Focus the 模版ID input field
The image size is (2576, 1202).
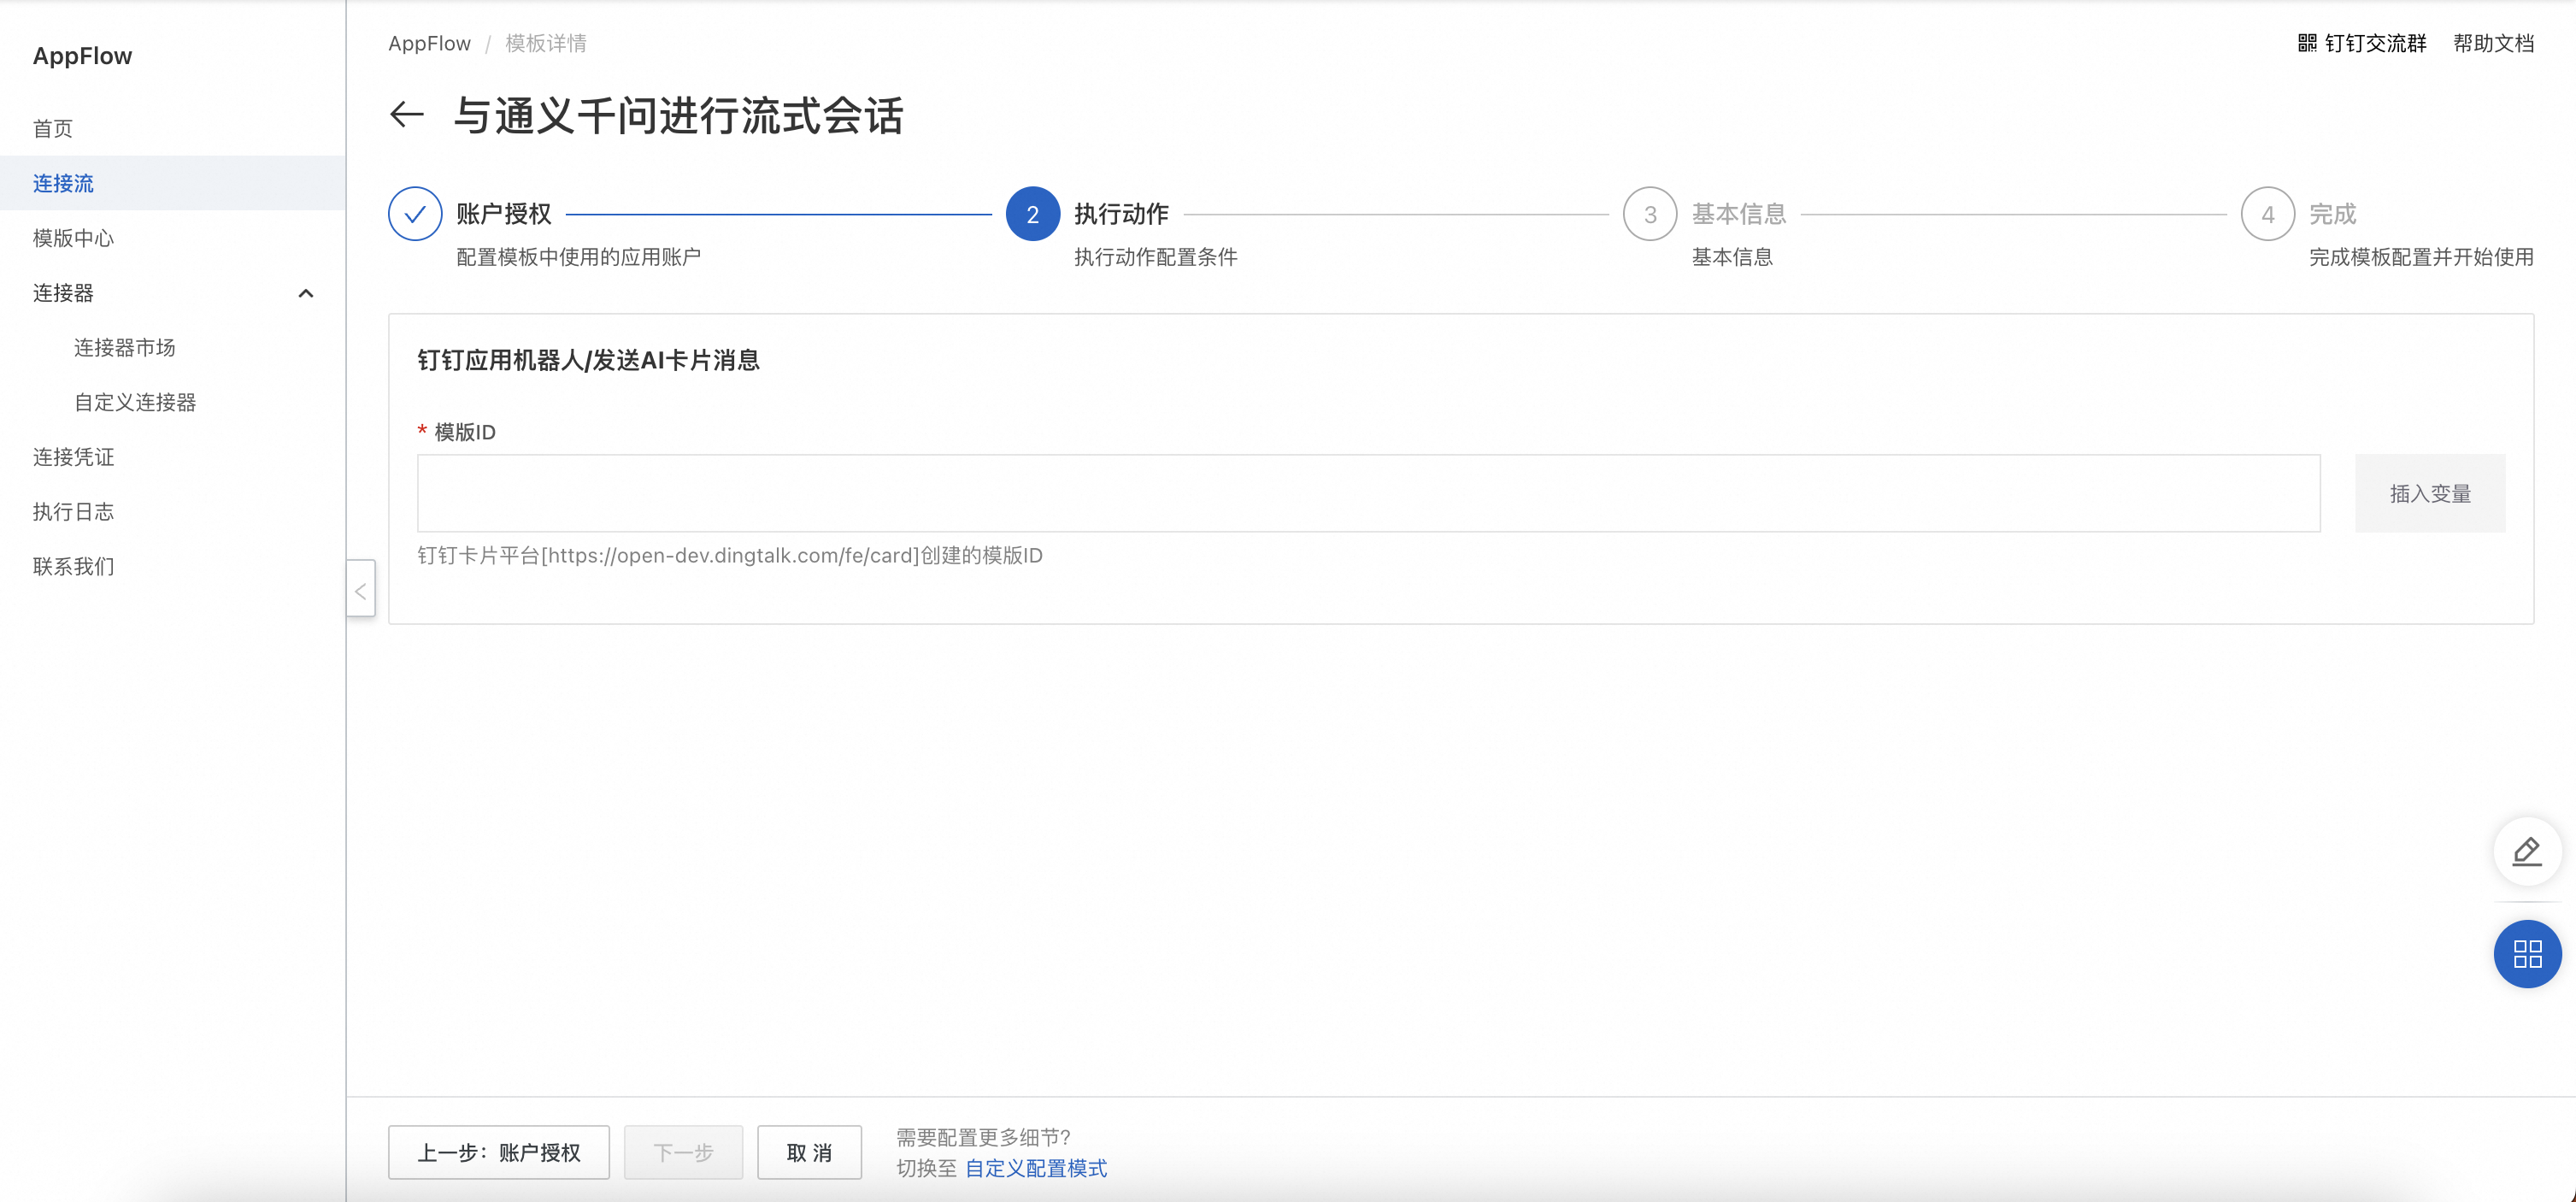coord(1368,494)
